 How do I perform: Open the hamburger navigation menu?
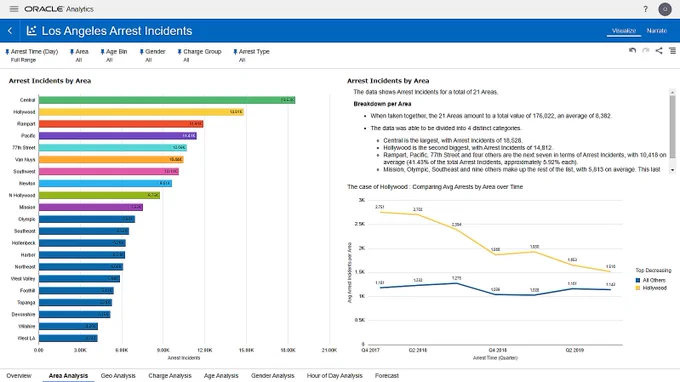(14, 9)
